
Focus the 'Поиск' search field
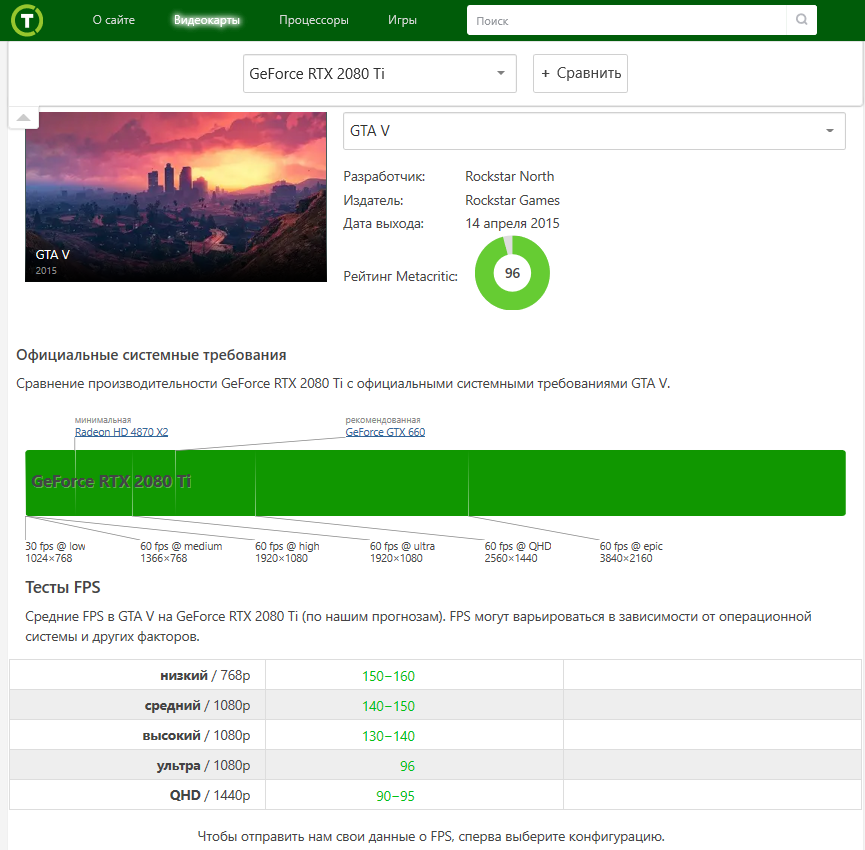click(627, 20)
